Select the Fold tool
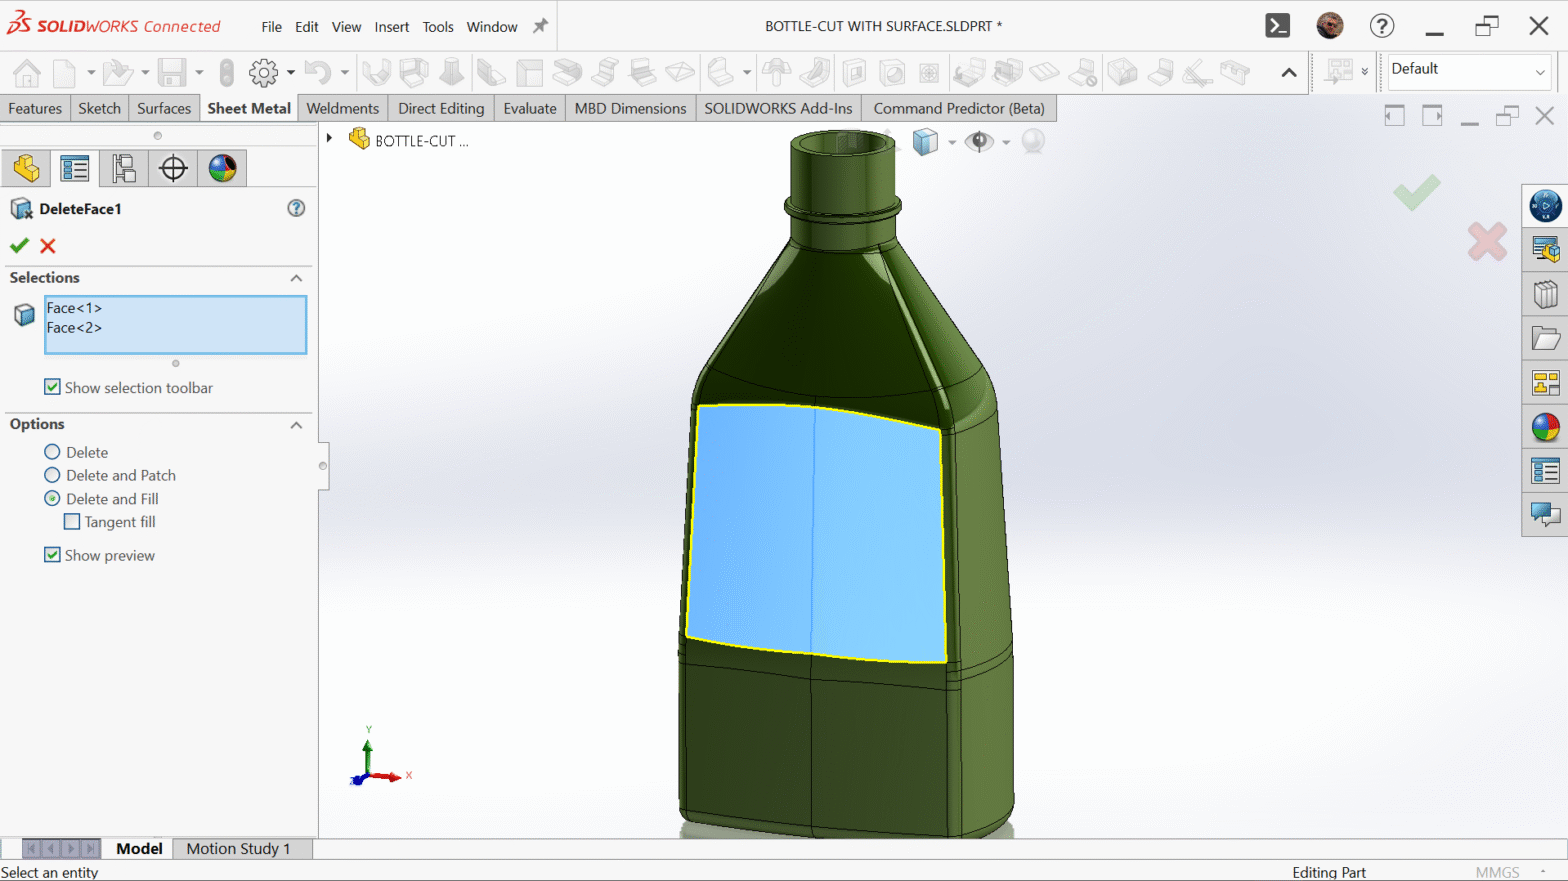 click(1007, 72)
